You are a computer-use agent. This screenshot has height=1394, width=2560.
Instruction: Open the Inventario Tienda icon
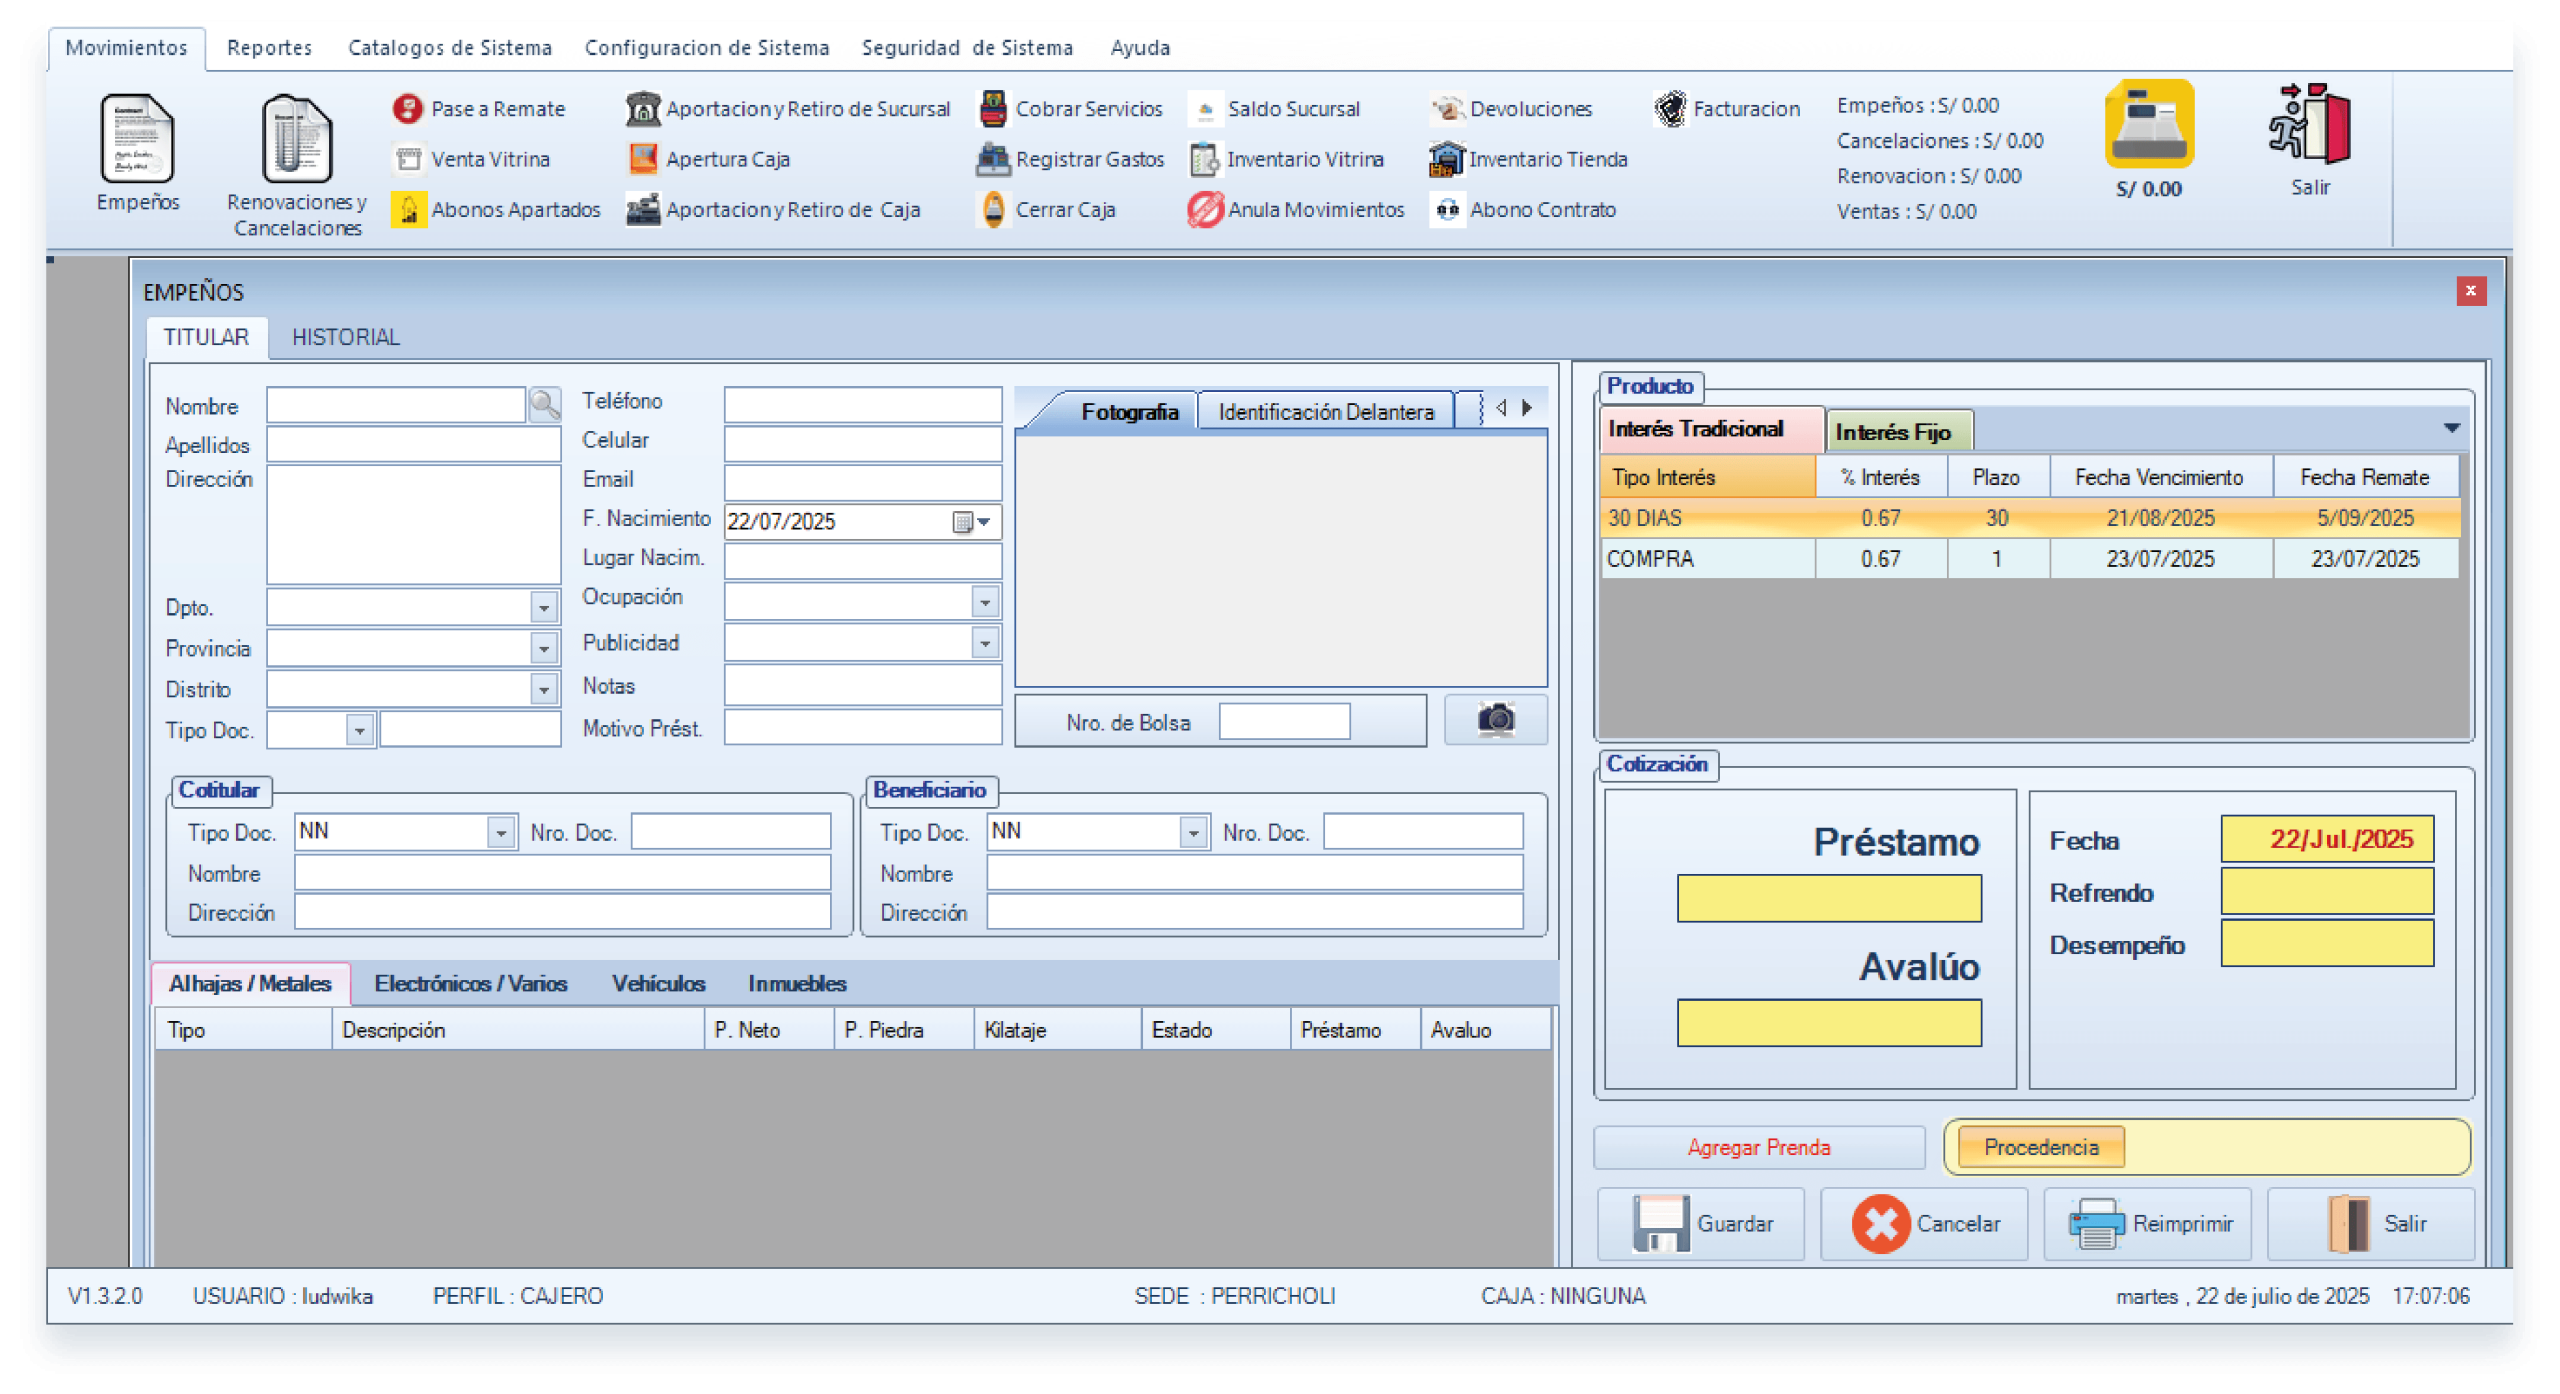(x=1446, y=159)
